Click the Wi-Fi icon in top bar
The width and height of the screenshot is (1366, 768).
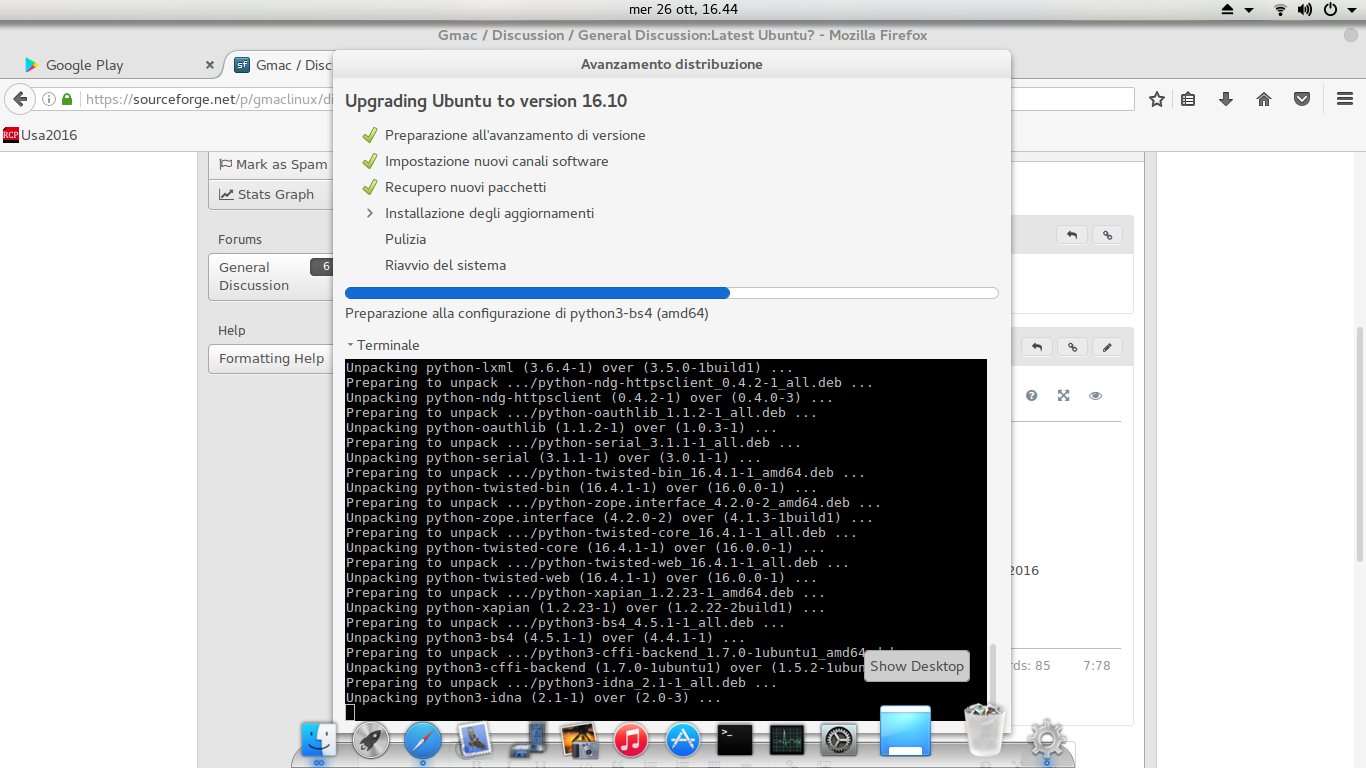1280,9
